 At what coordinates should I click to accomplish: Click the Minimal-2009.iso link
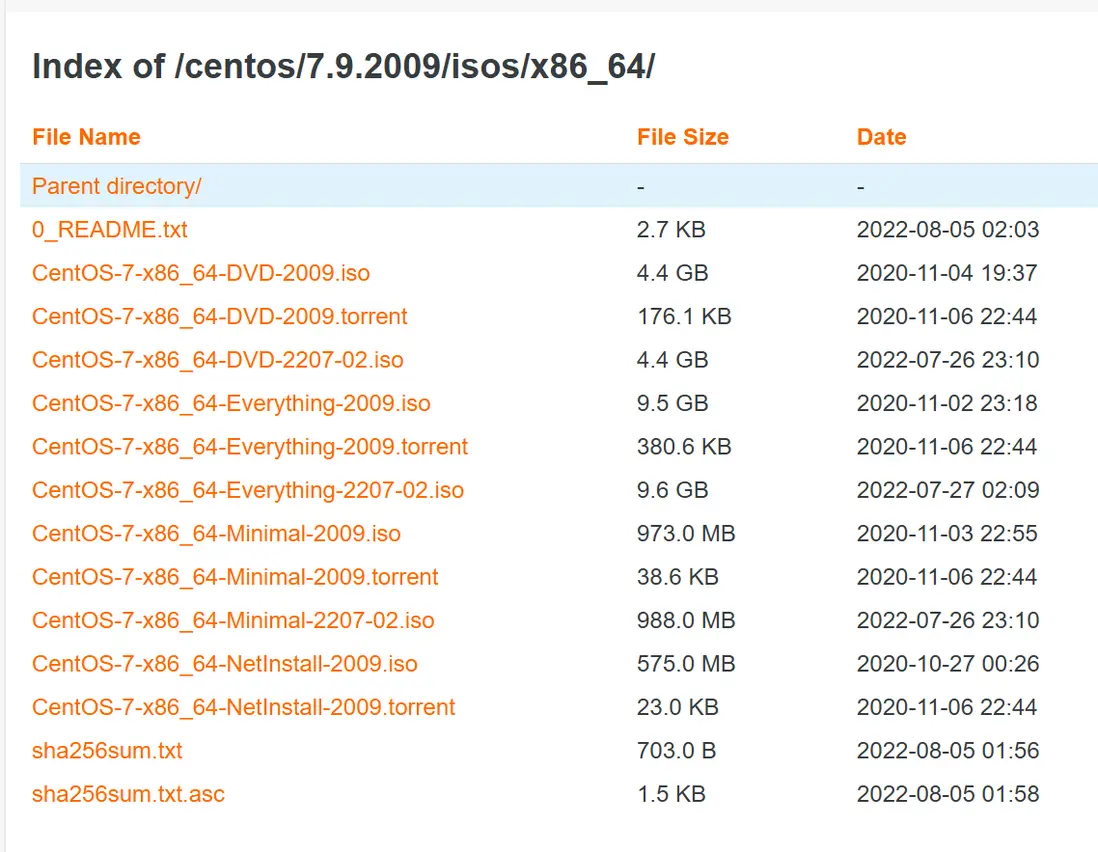[216, 534]
